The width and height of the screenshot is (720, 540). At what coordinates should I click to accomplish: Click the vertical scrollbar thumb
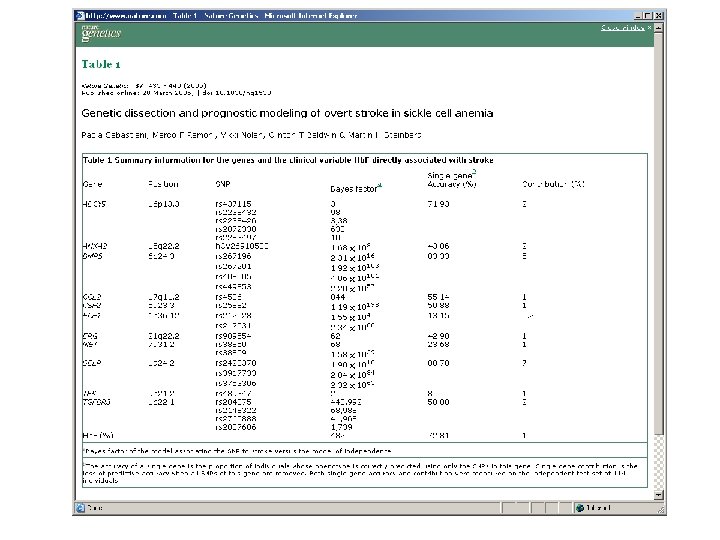(658, 233)
